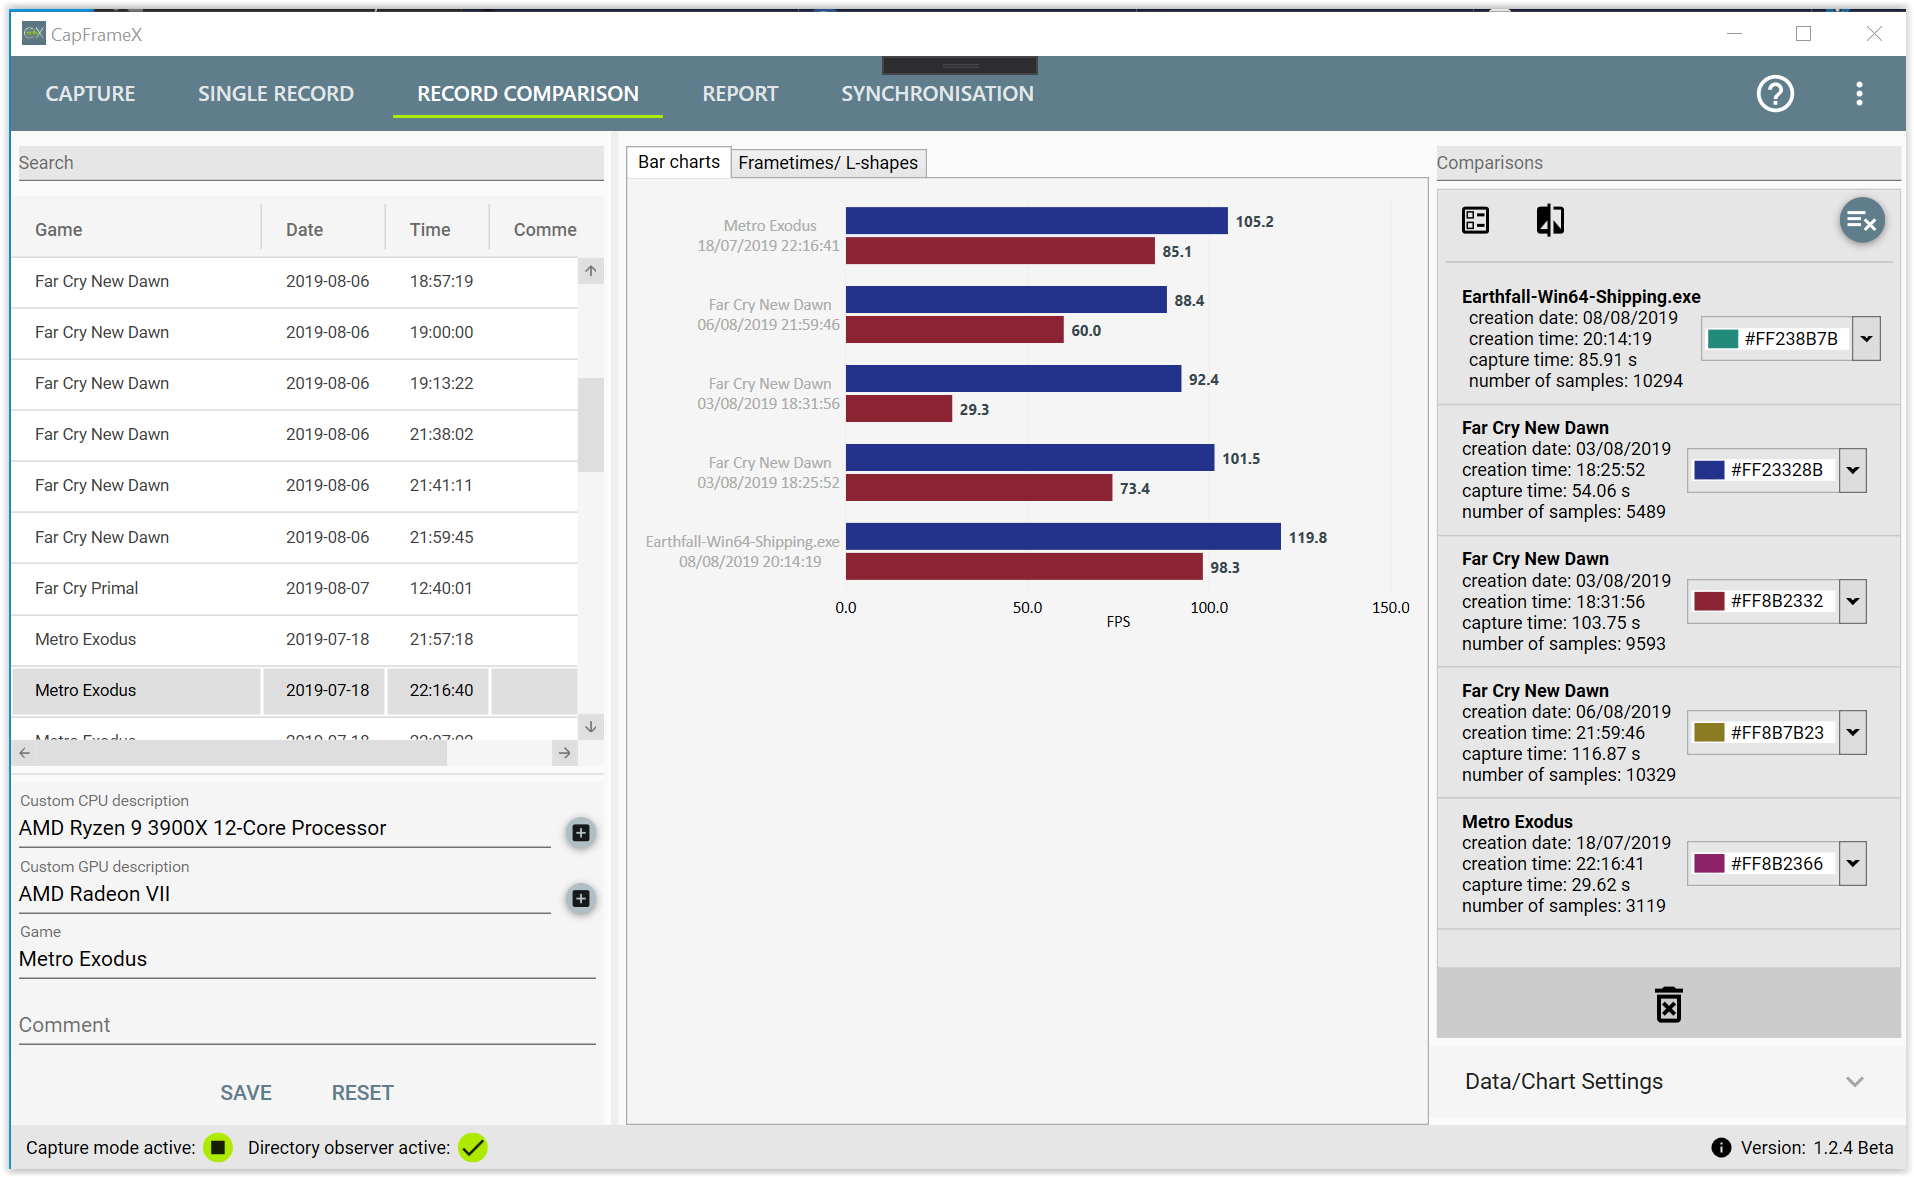Select Far Cry New Dawn record at 19:00:00
The image size is (1914, 1177).
295,333
